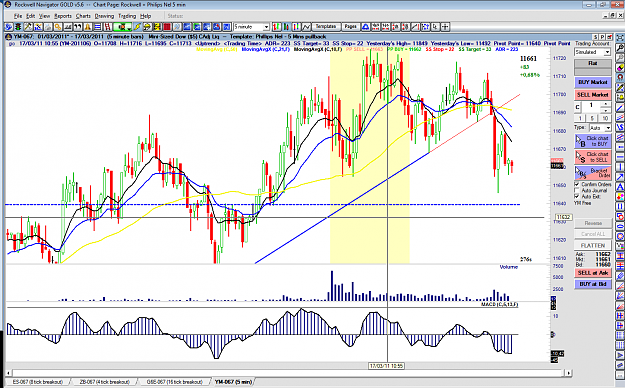Open the 5 minute interval dropdown
The image size is (625, 388).
click(x=266, y=27)
